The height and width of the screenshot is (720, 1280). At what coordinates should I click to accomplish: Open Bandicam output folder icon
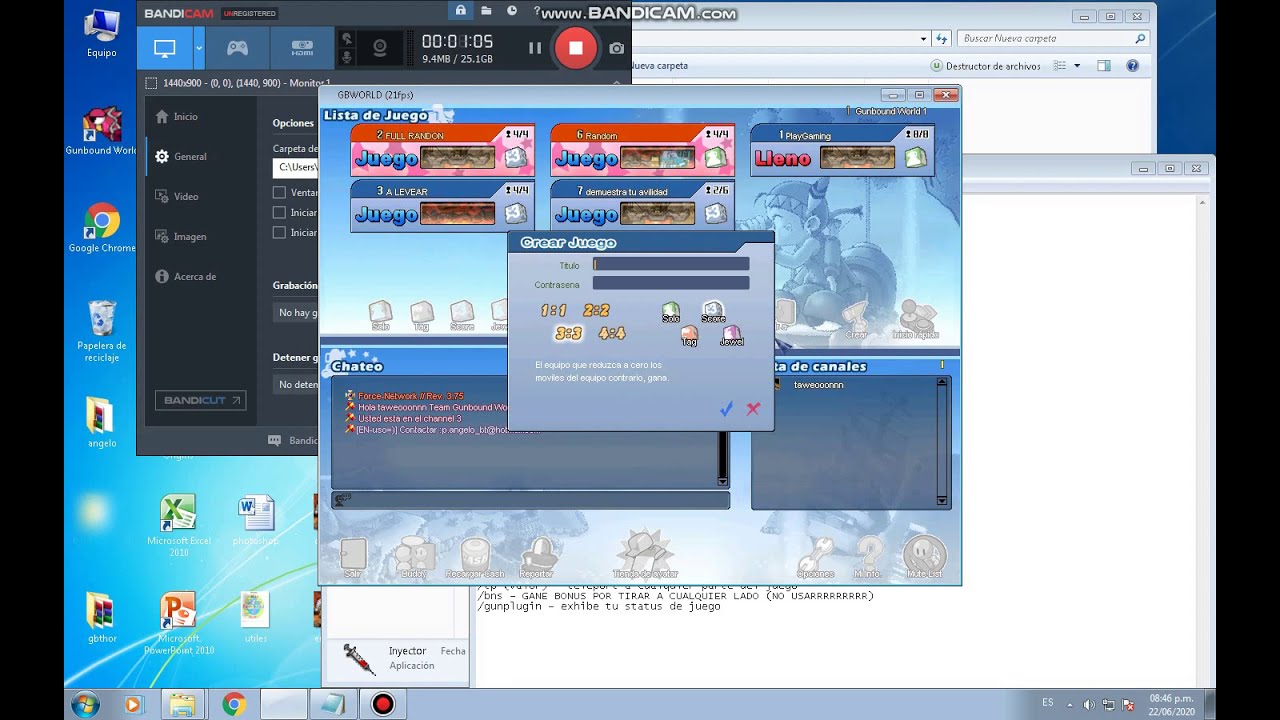click(486, 11)
